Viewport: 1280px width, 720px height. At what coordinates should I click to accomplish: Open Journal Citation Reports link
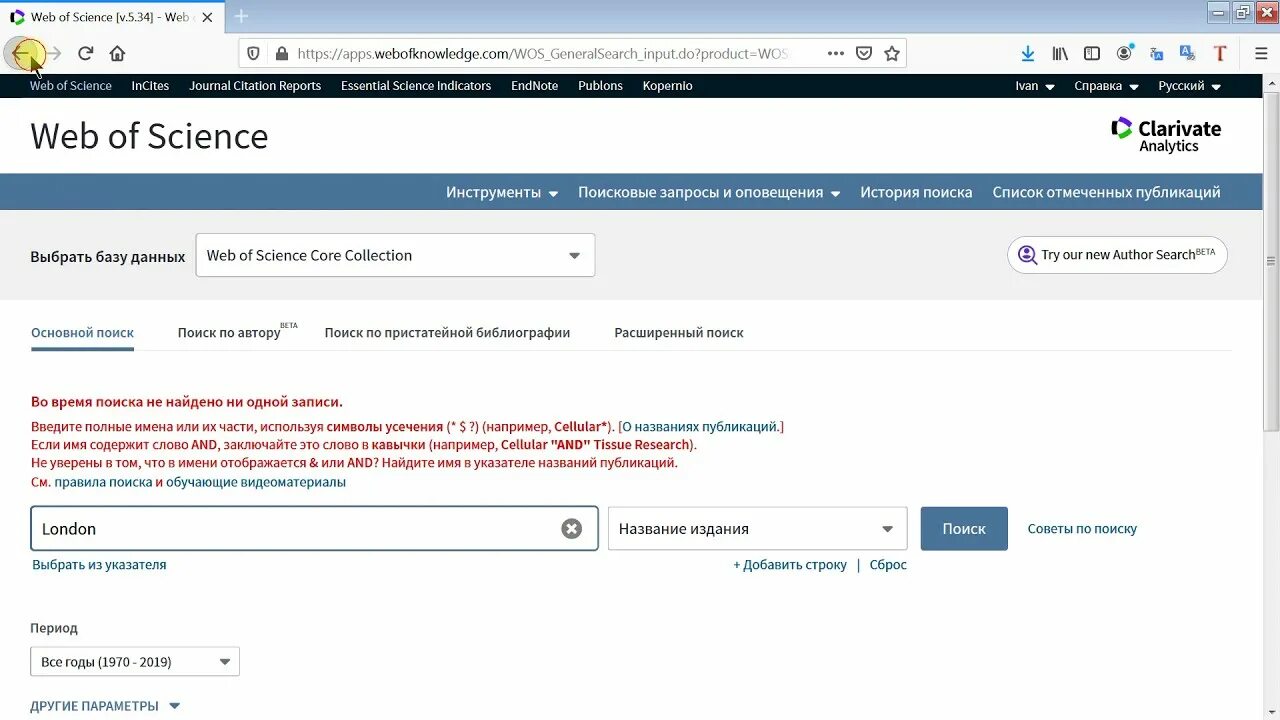255,86
